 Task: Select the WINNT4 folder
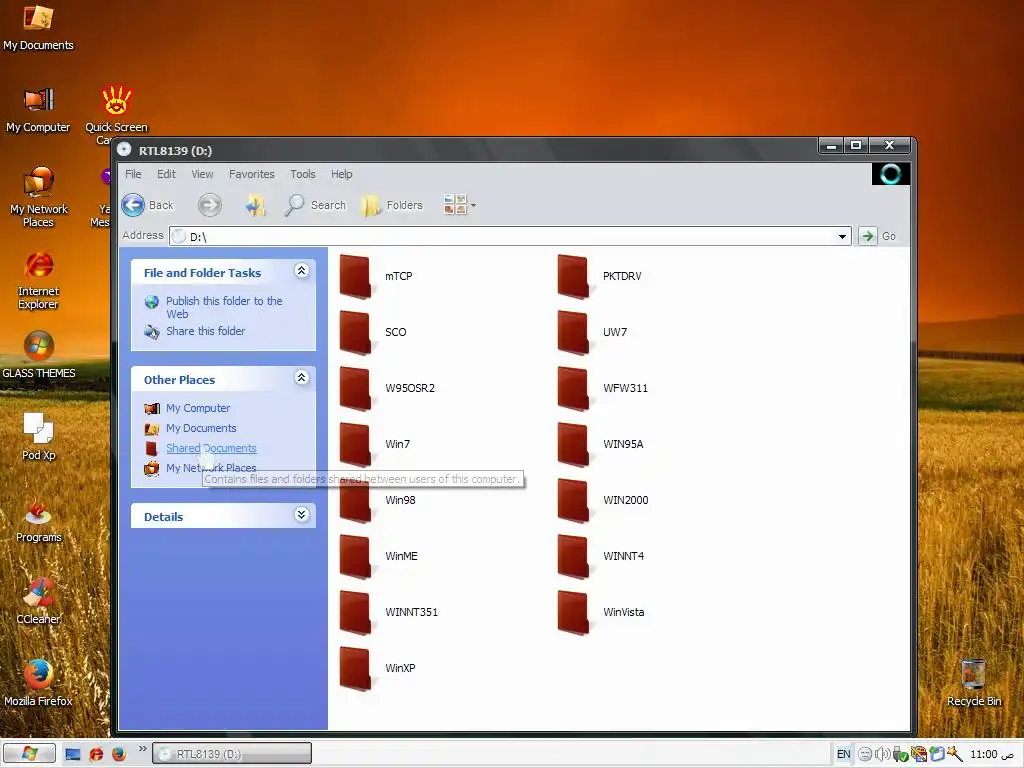pyautogui.click(x=601, y=558)
